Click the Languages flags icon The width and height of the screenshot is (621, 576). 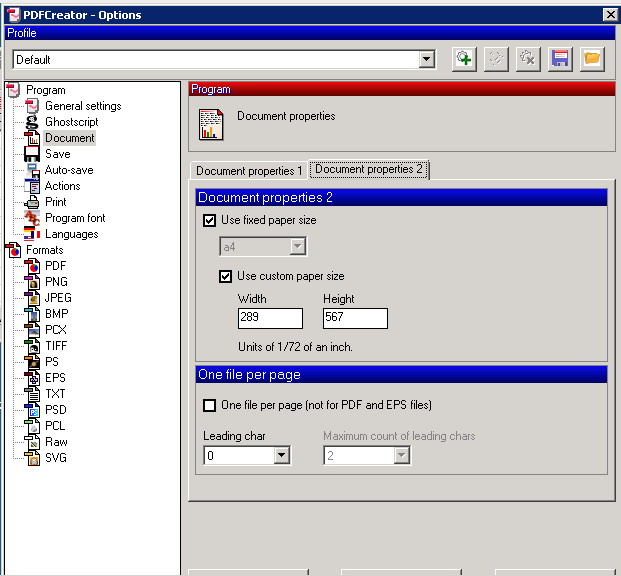[x=32, y=234]
